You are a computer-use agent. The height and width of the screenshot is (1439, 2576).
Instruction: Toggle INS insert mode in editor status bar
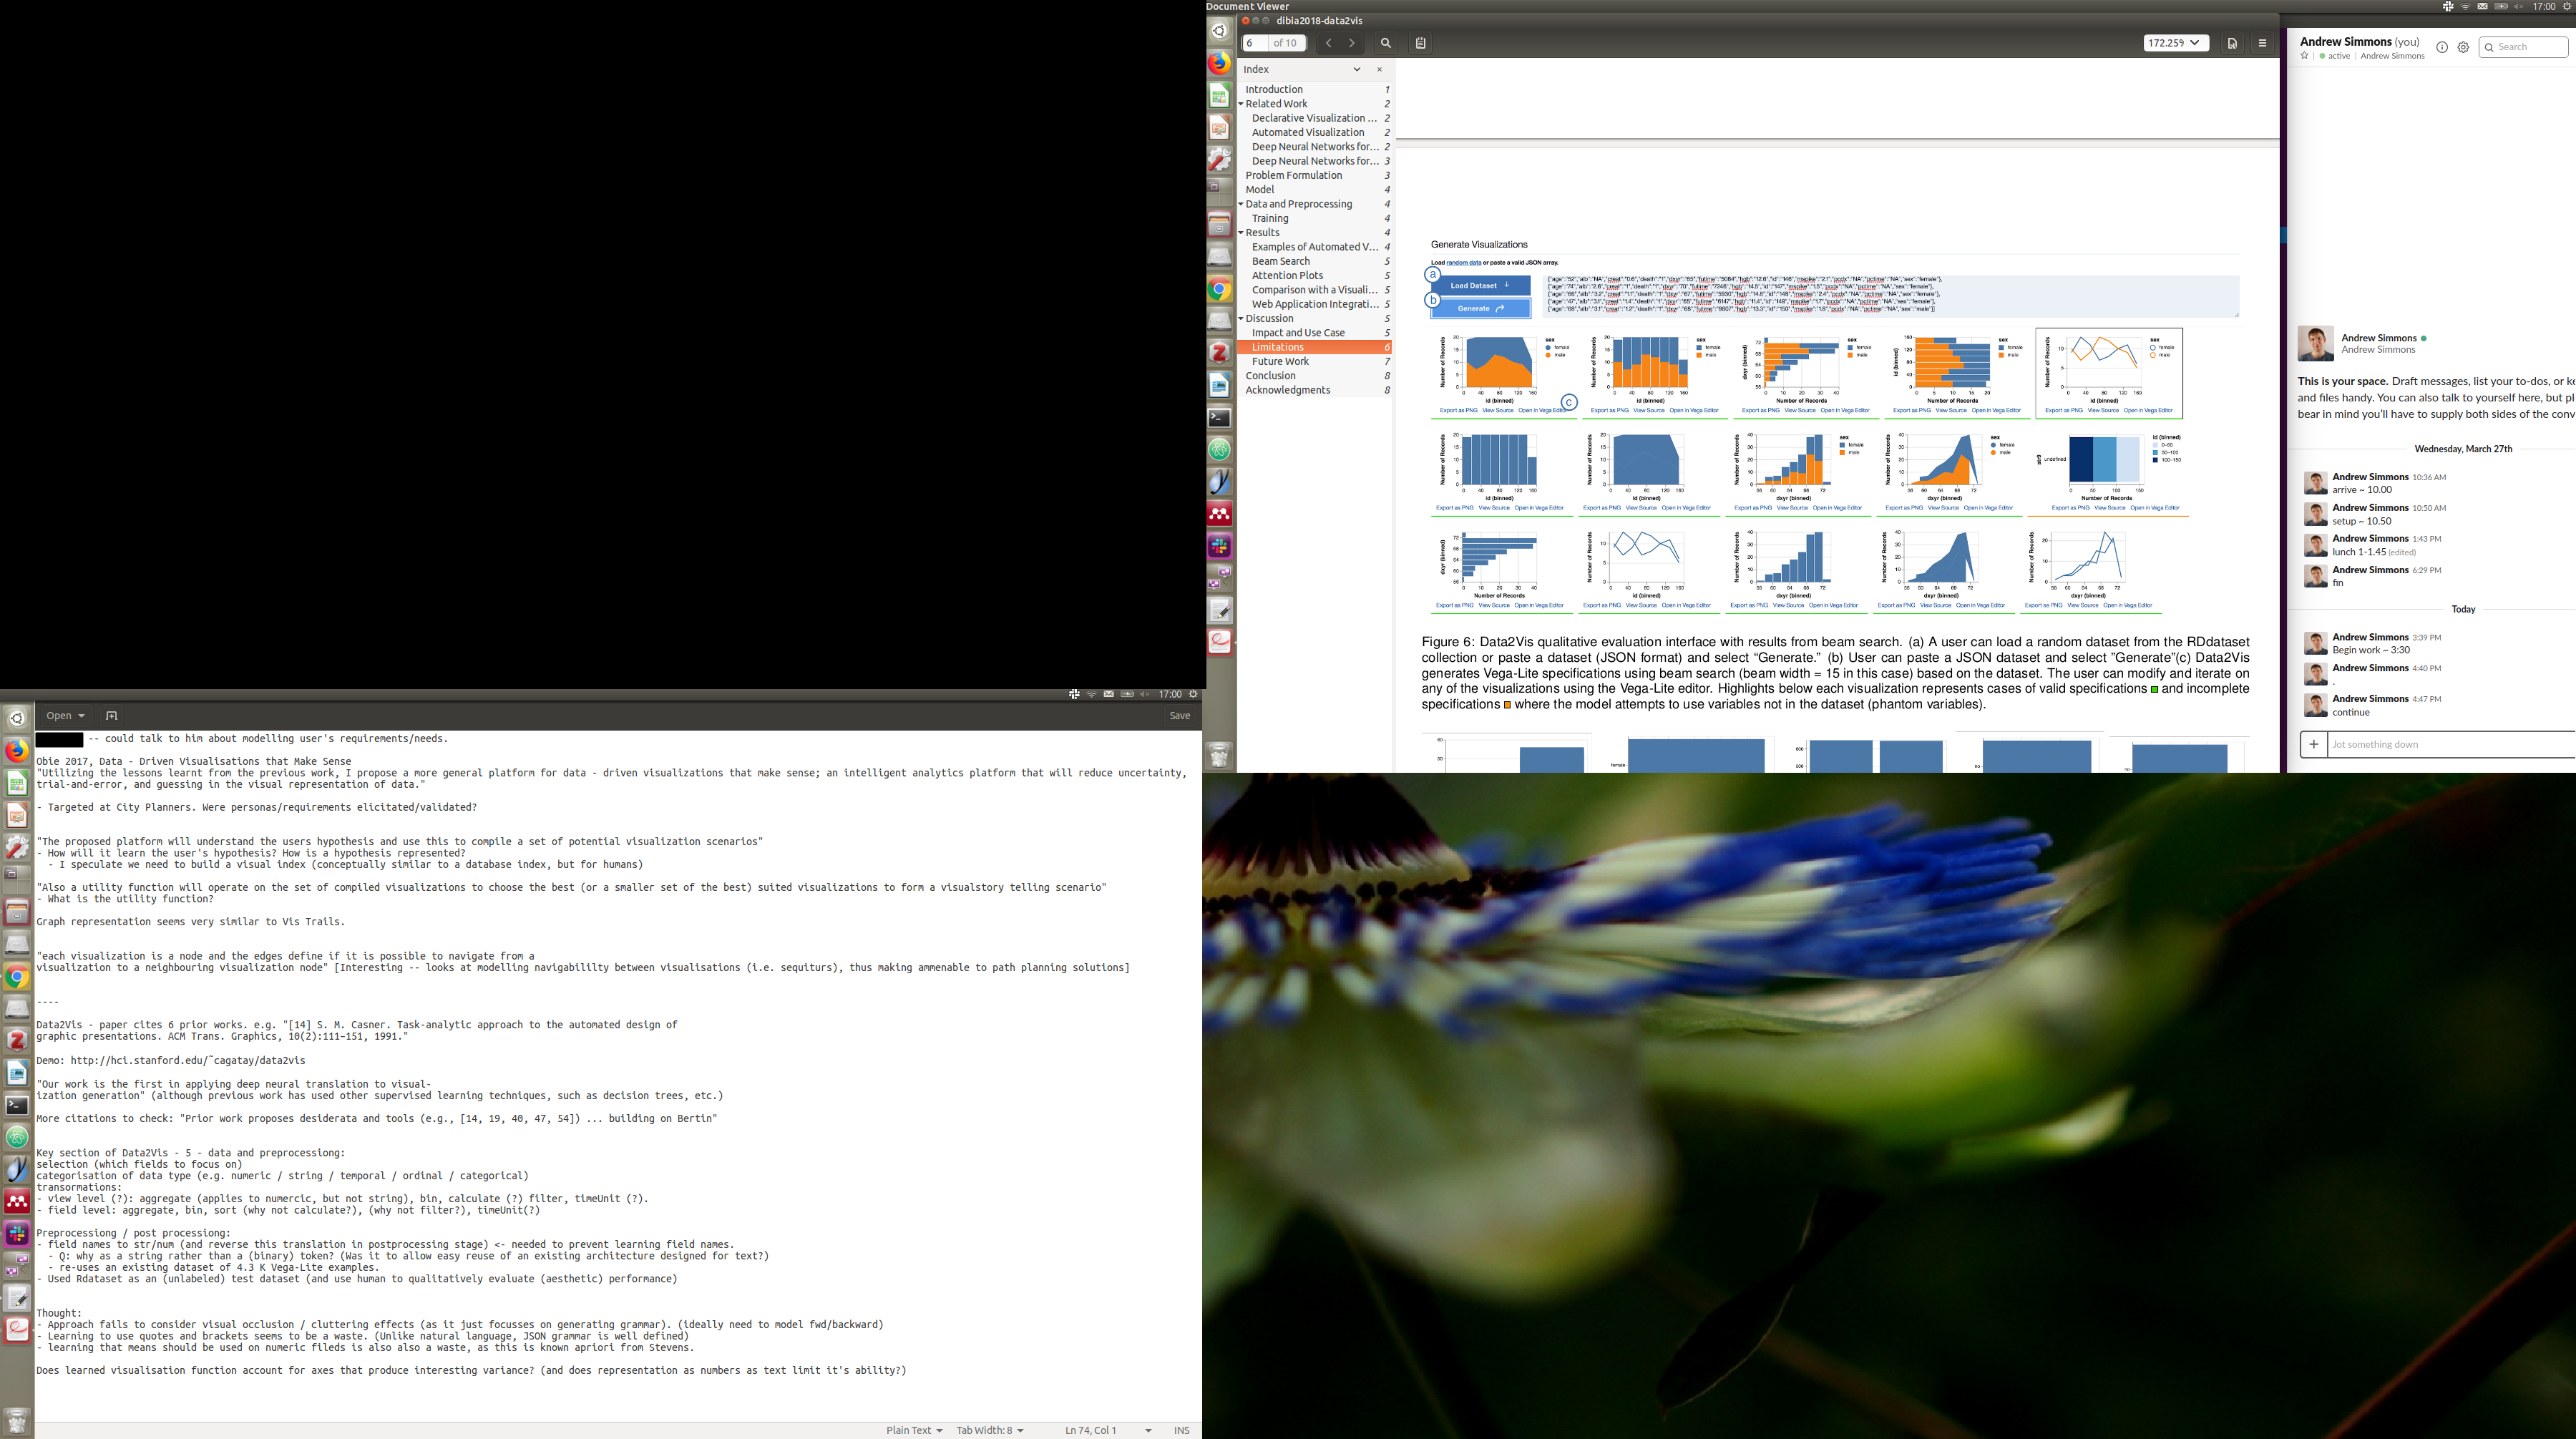coord(1181,1430)
